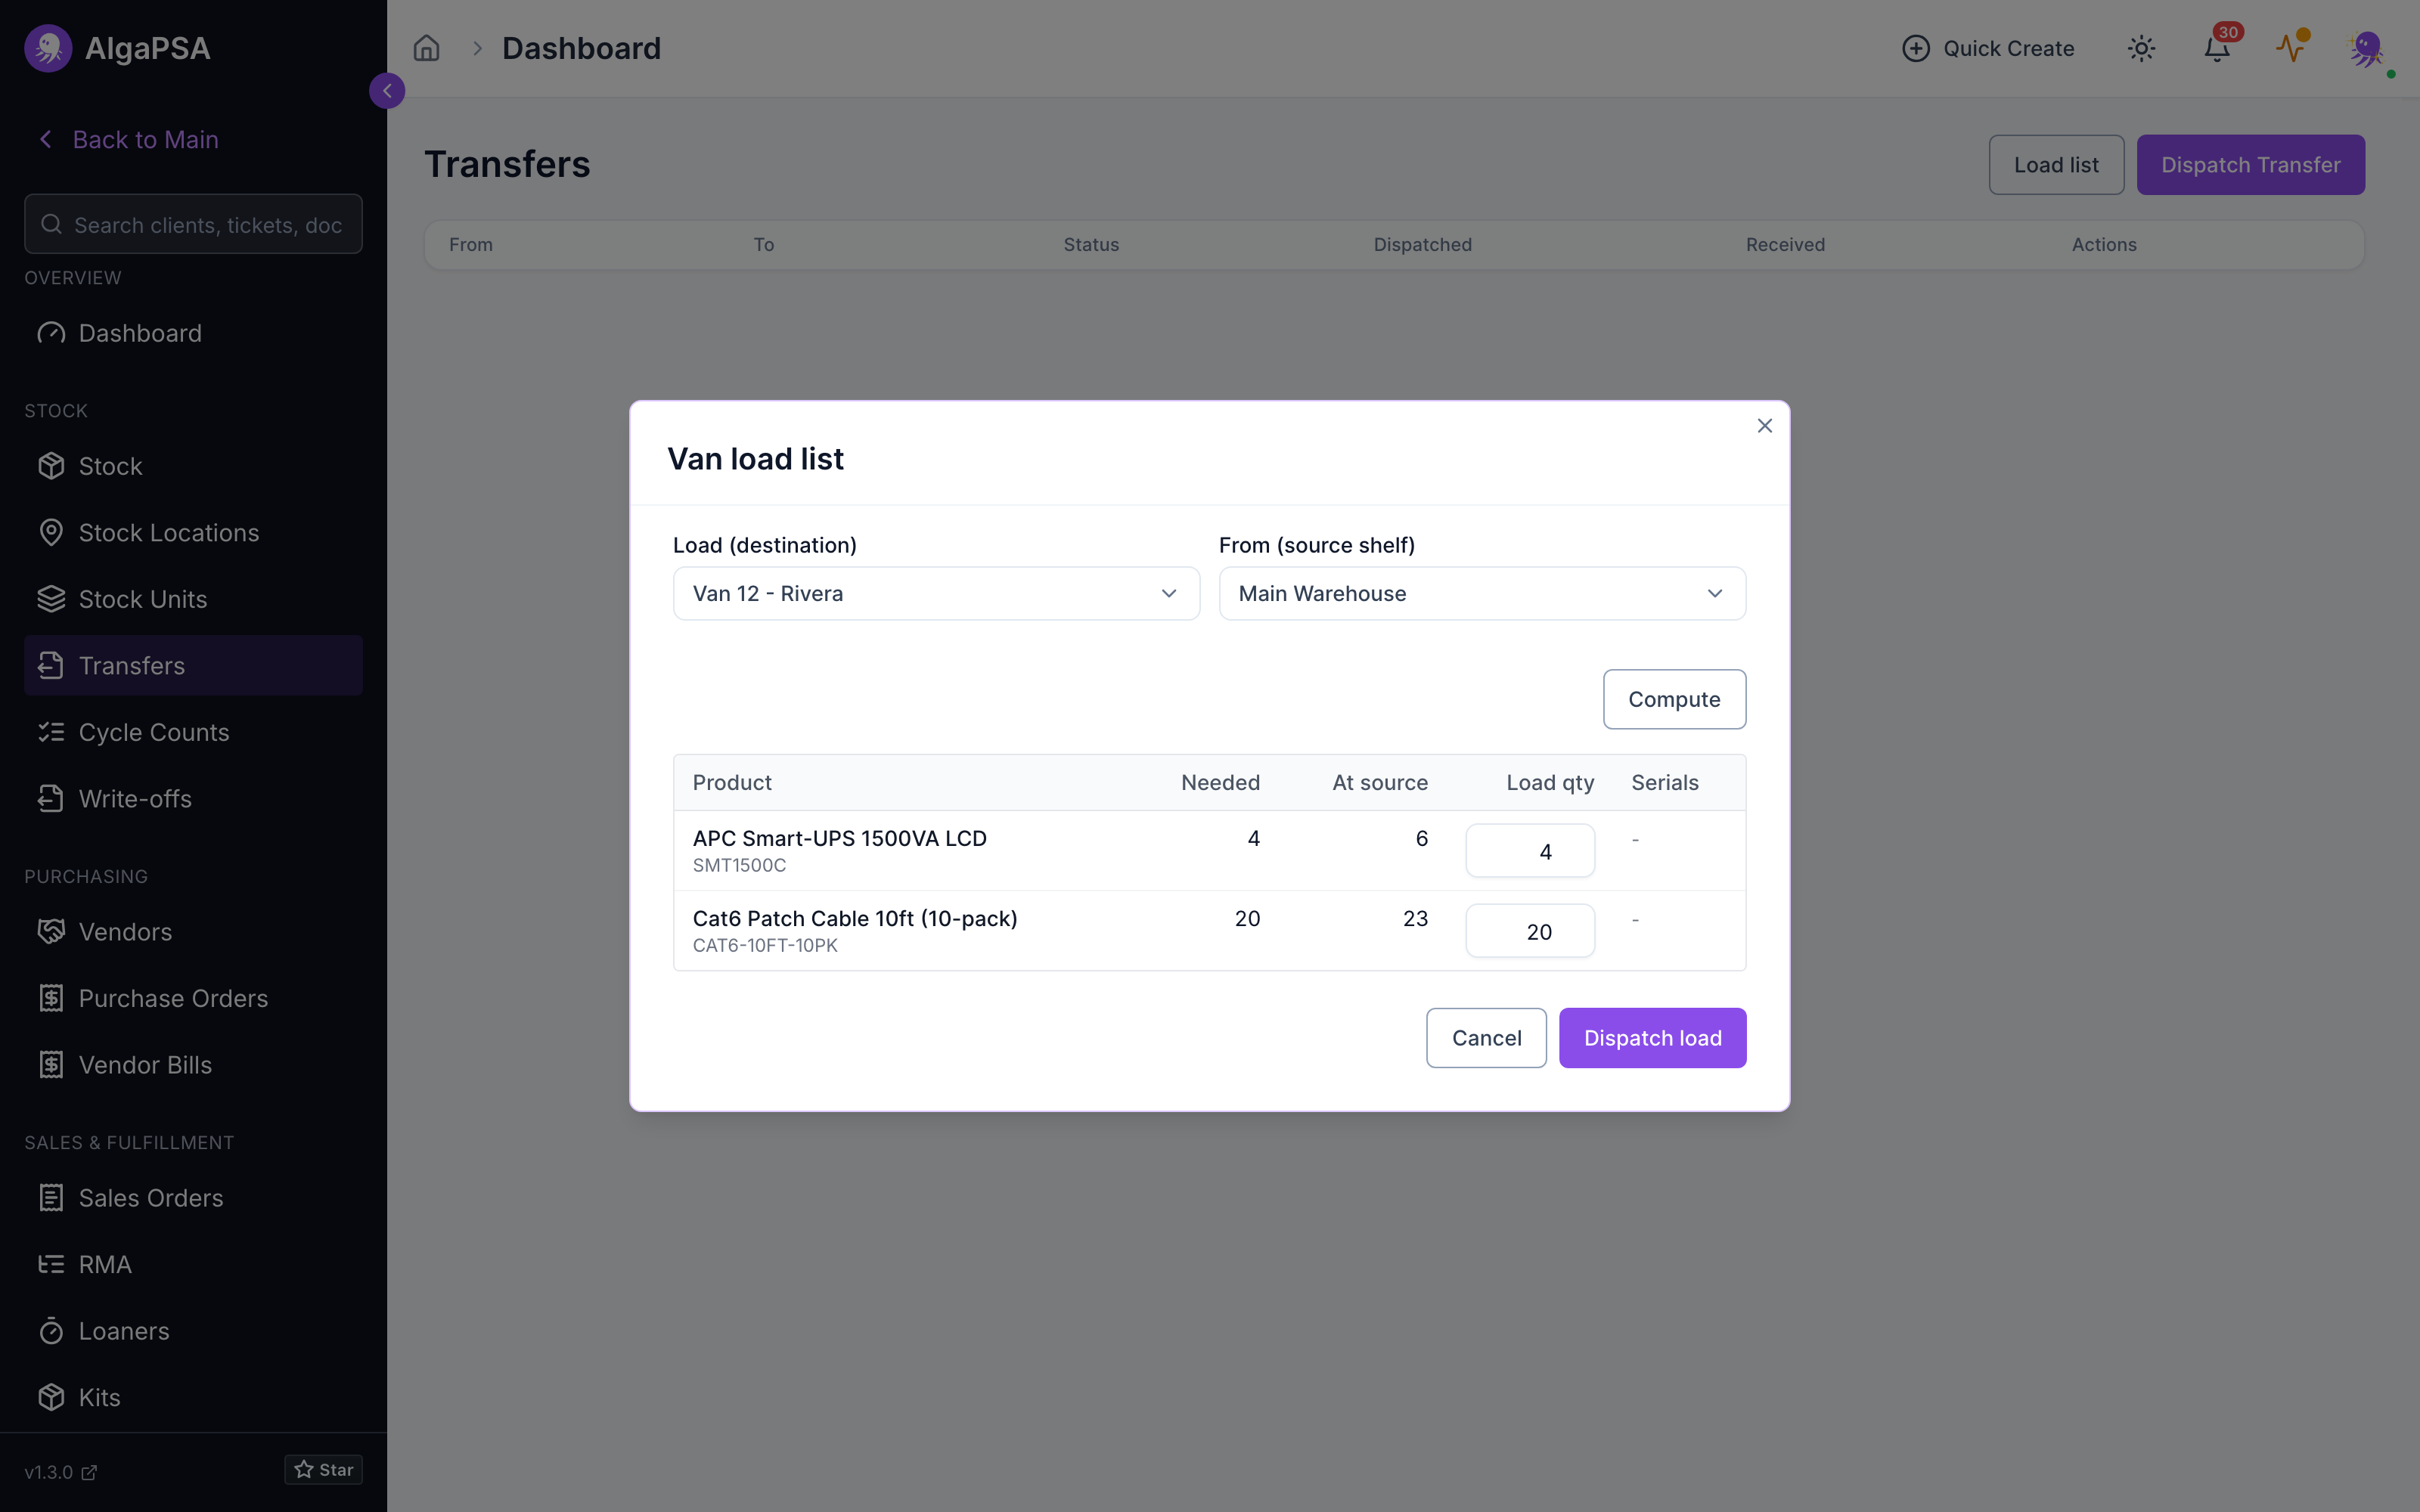Open the activity pulse icon
This screenshot has width=2420, height=1512.
coord(2291,48)
